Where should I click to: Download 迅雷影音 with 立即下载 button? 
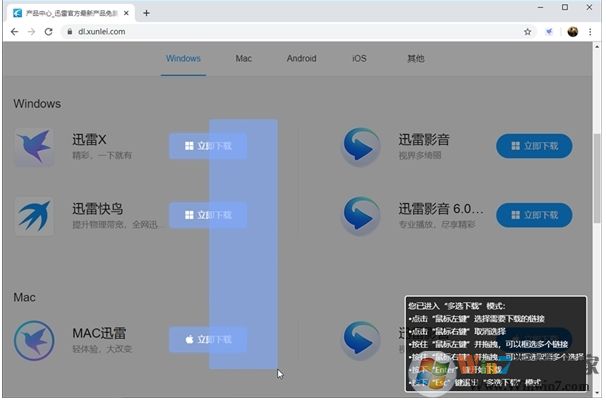534,146
